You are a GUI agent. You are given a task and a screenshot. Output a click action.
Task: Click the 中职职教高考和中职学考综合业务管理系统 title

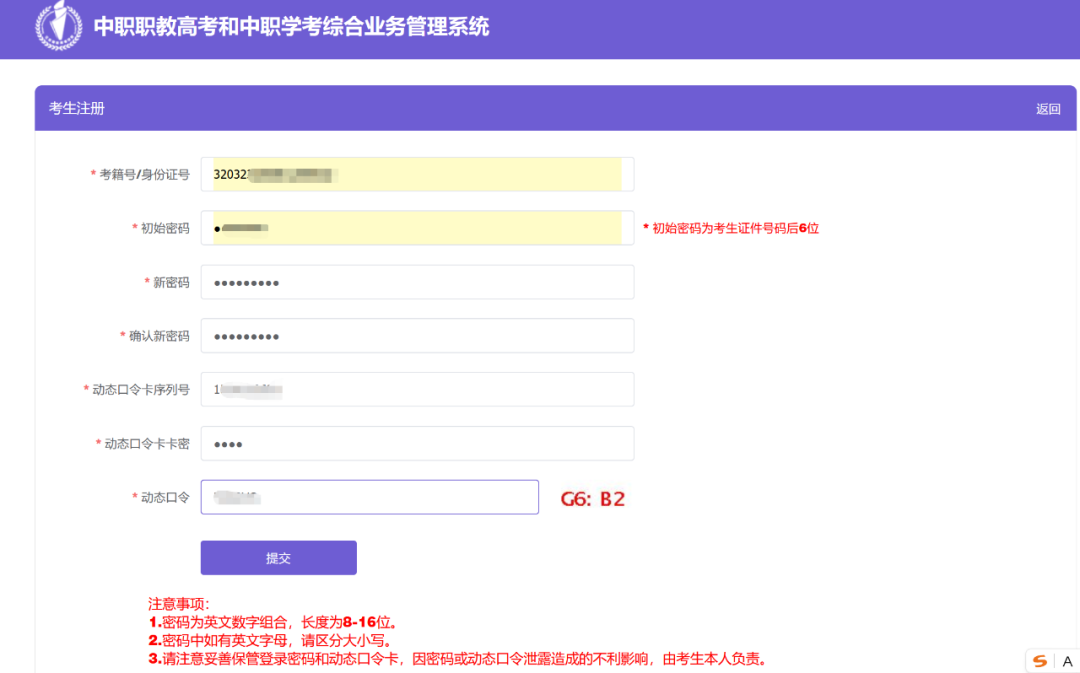click(291, 27)
